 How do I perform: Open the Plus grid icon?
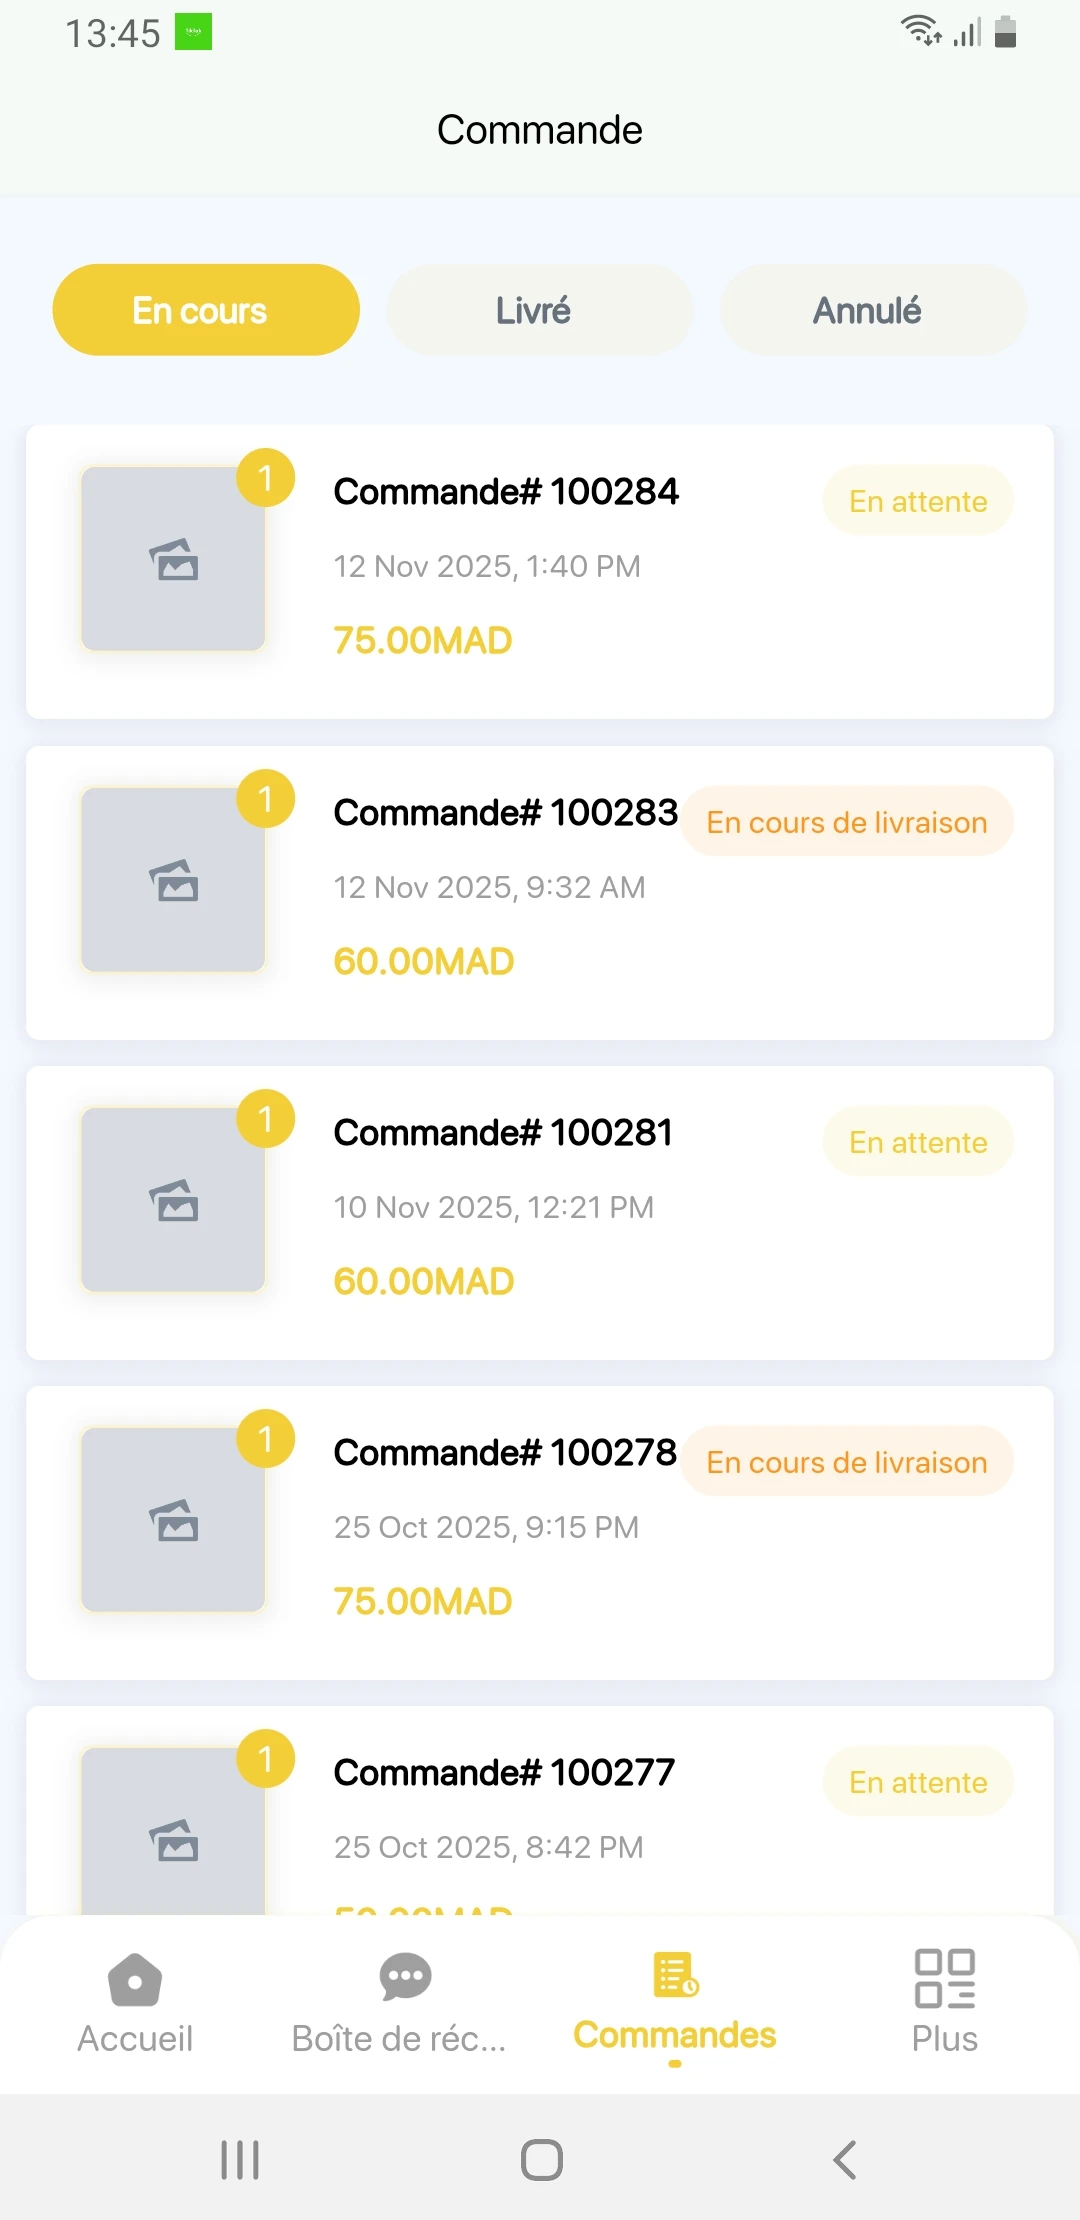click(944, 1978)
